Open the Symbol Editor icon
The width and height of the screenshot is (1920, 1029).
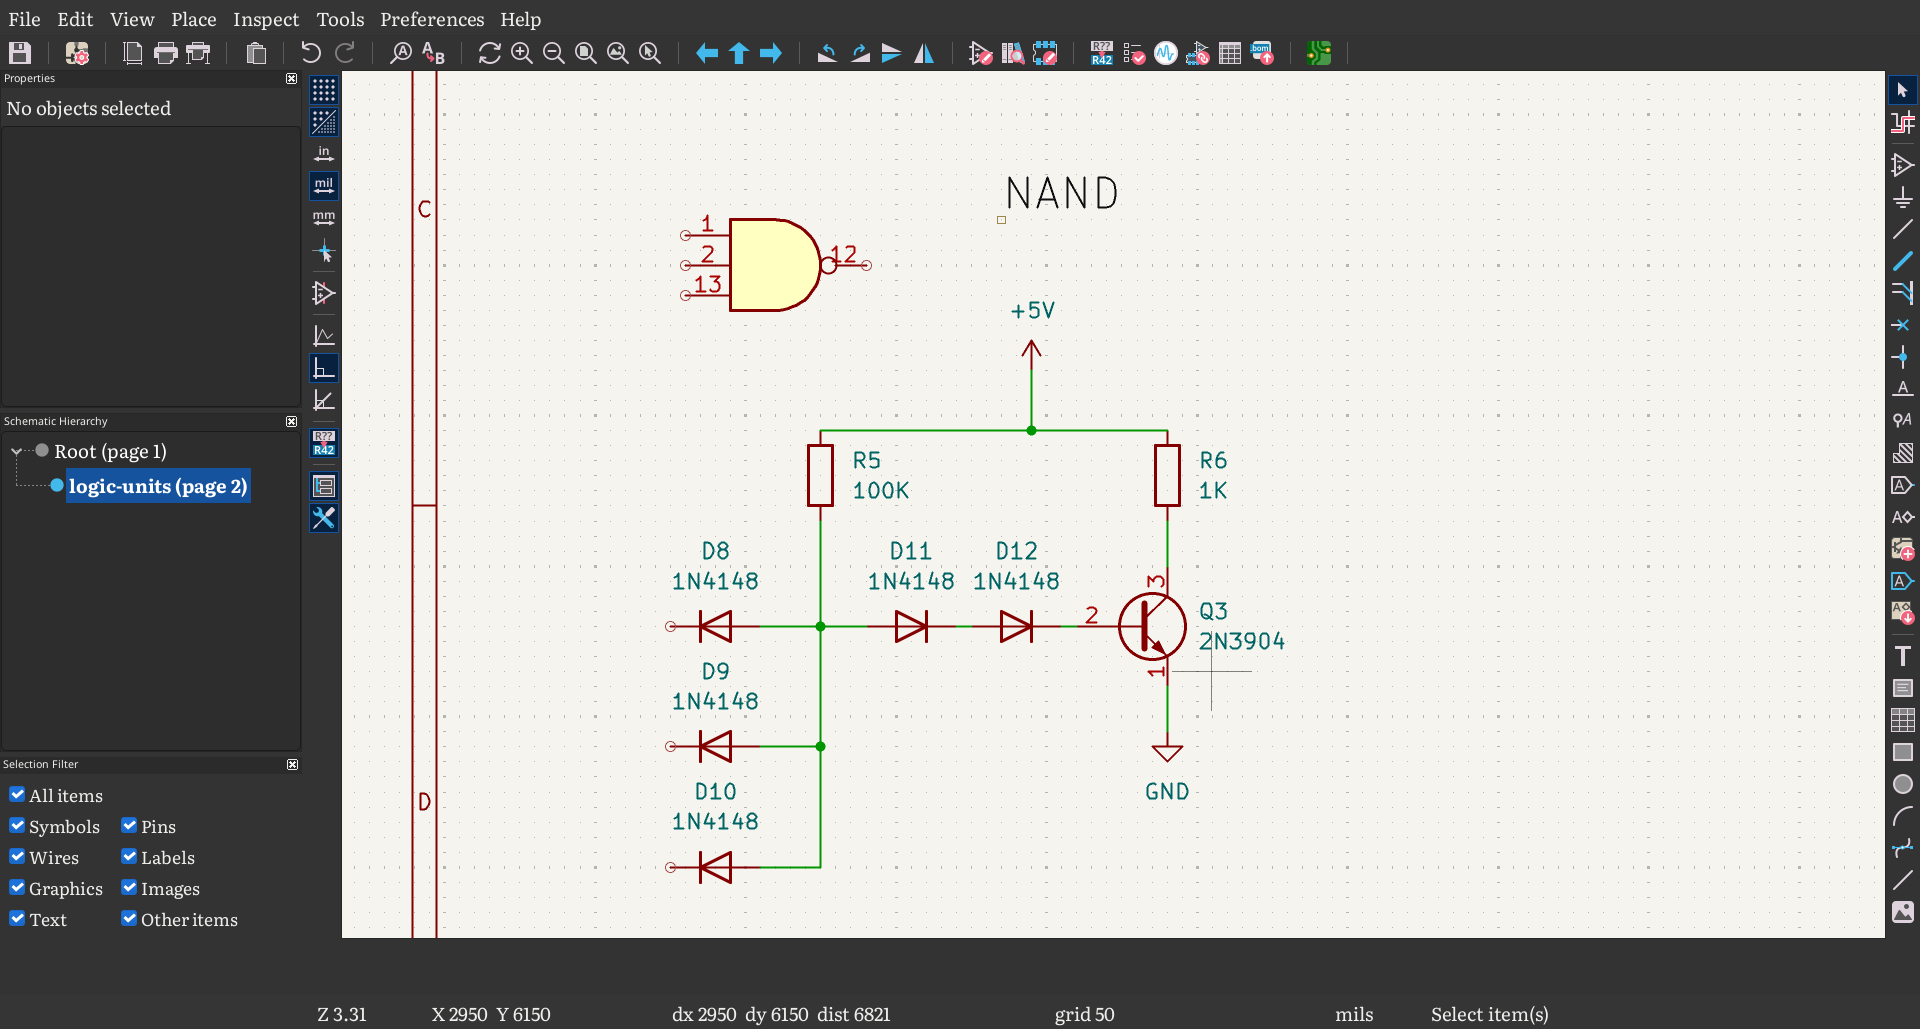[x=981, y=53]
